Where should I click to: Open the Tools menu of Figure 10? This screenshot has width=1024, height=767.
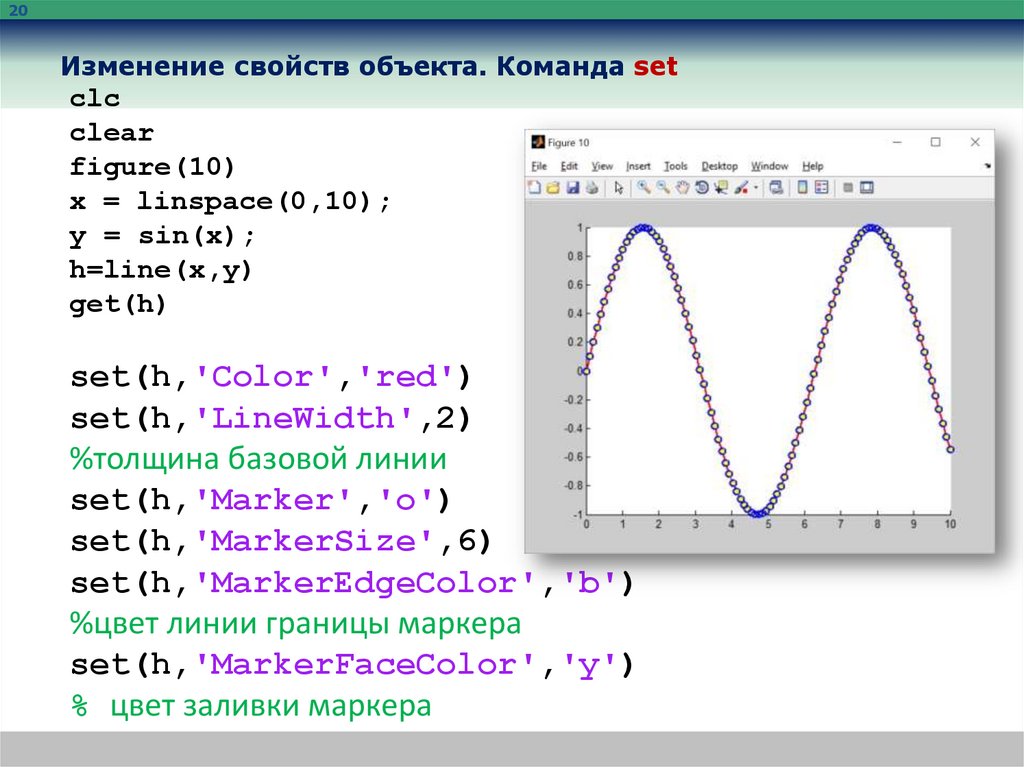pyautogui.click(x=675, y=166)
